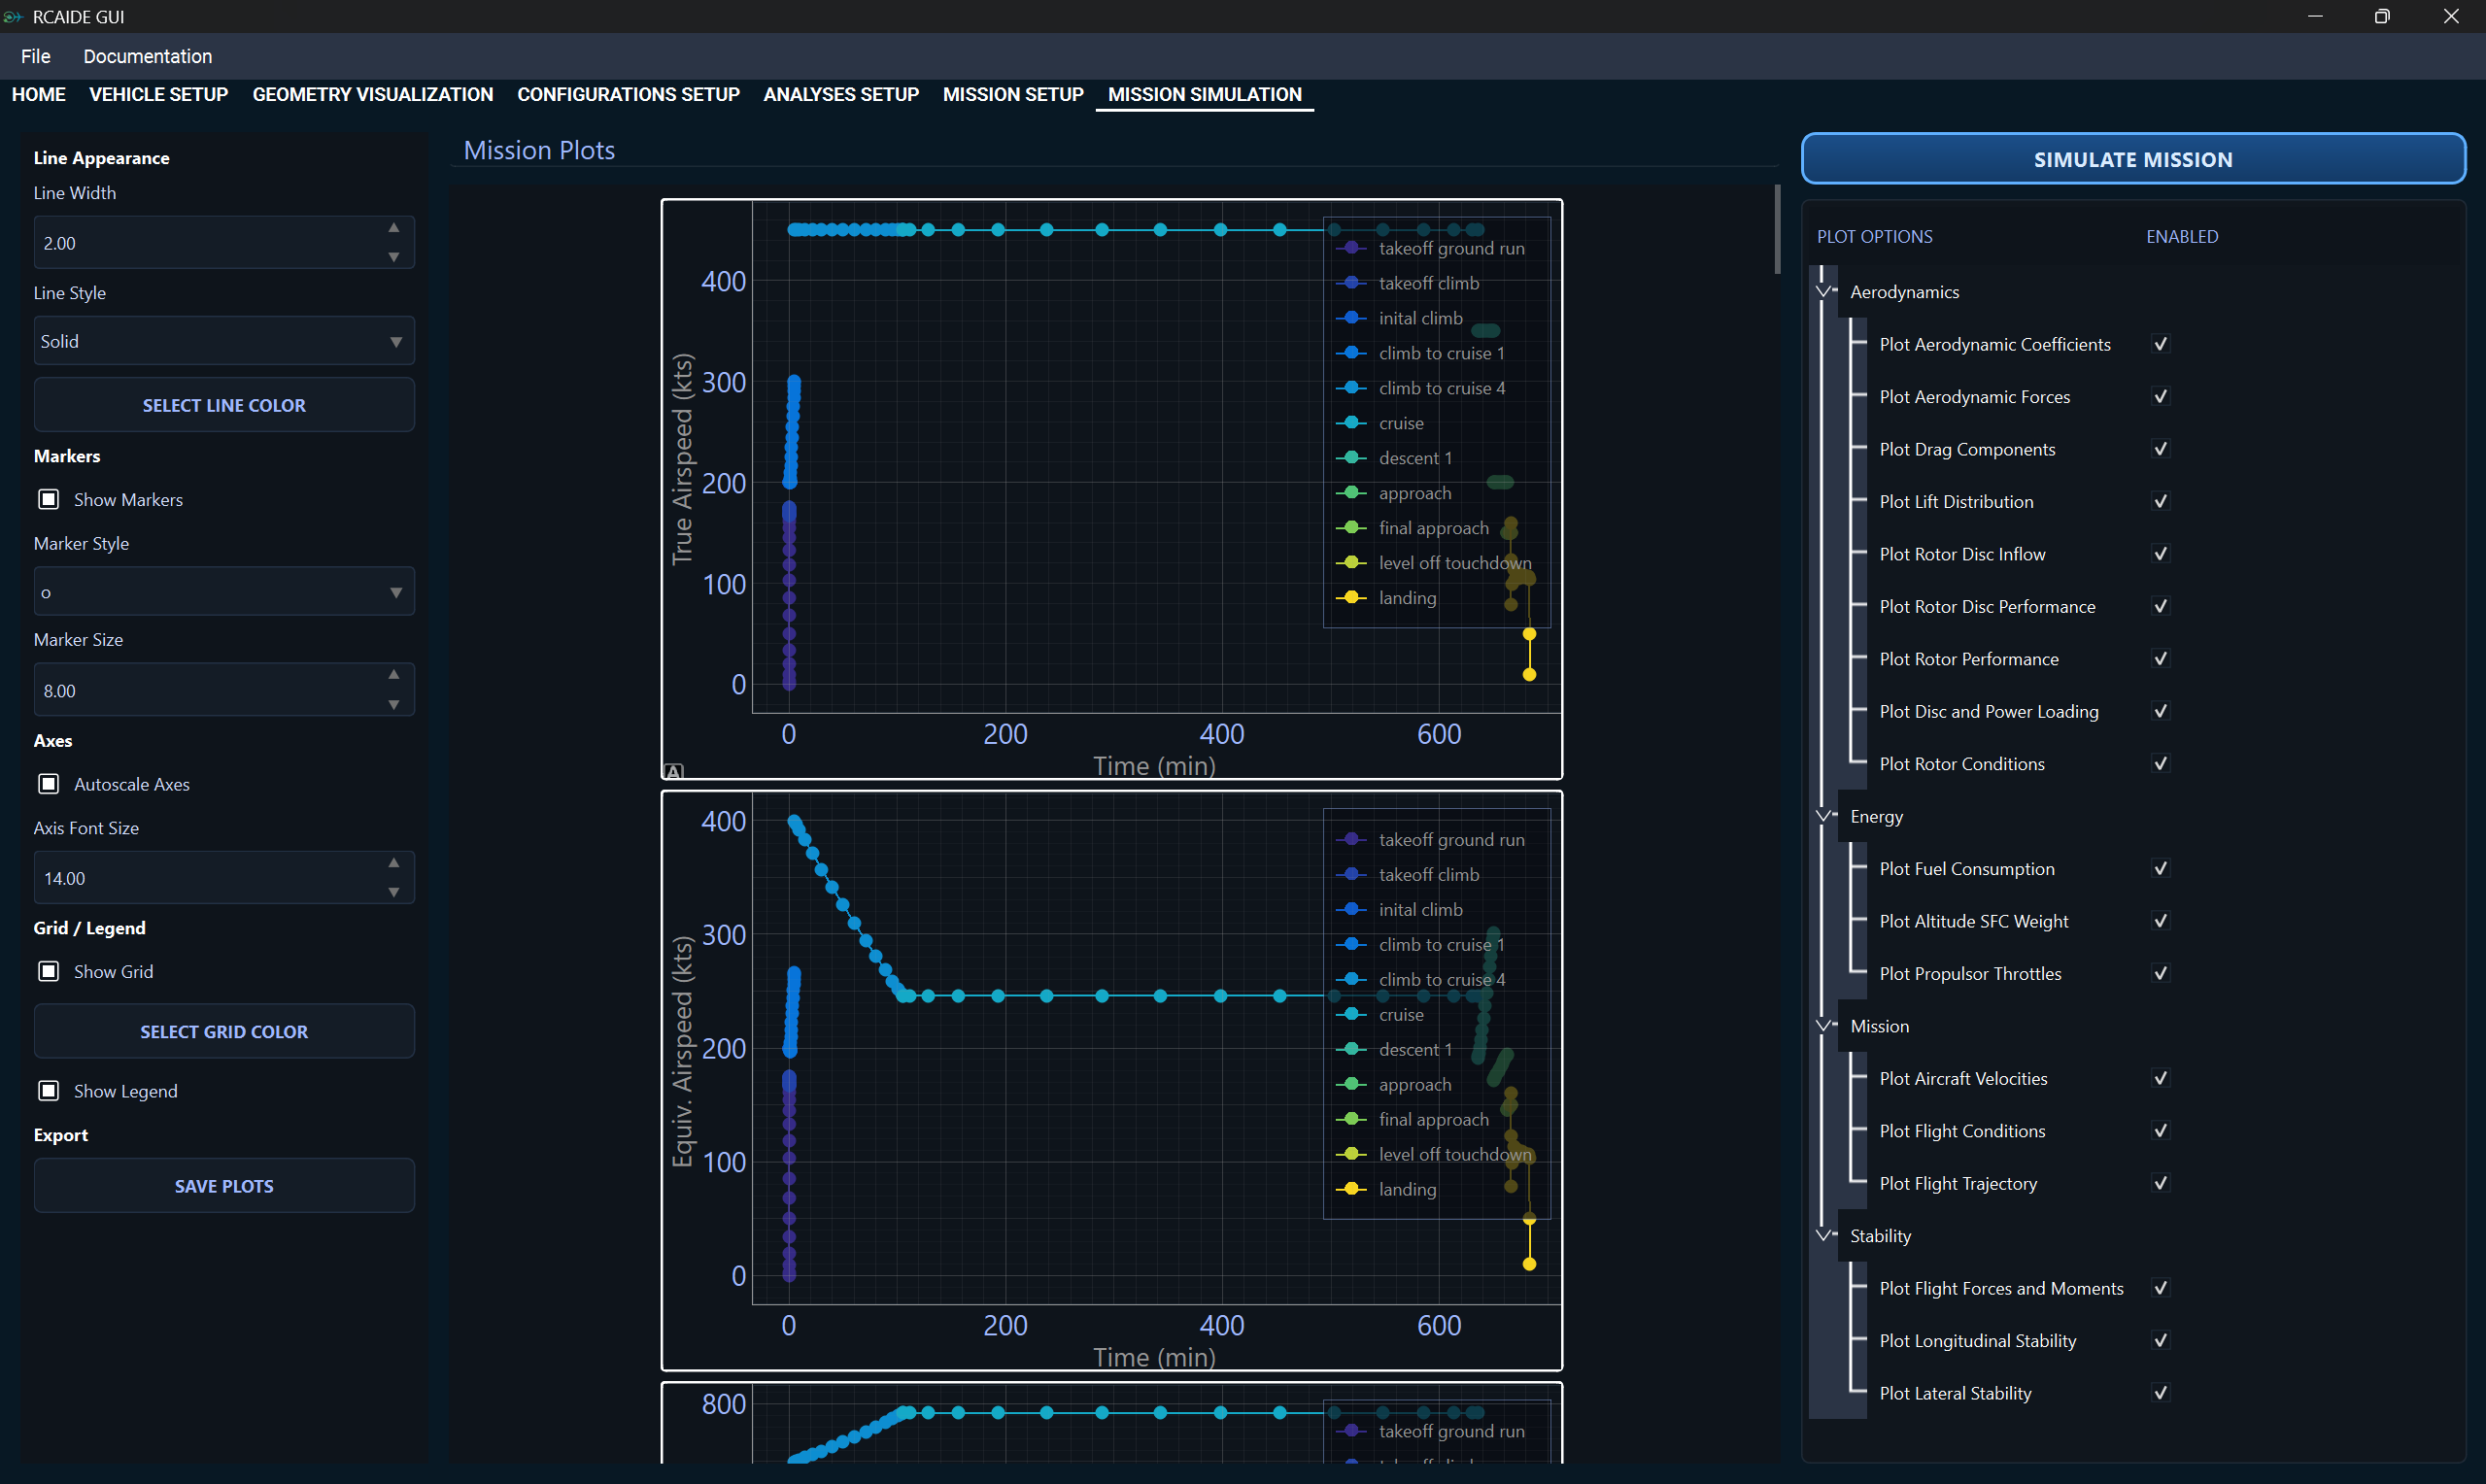Viewport: 2486px width, 1484px height.
Task: Click the SIMULATE MISSION button
Action: (2133, 159)
